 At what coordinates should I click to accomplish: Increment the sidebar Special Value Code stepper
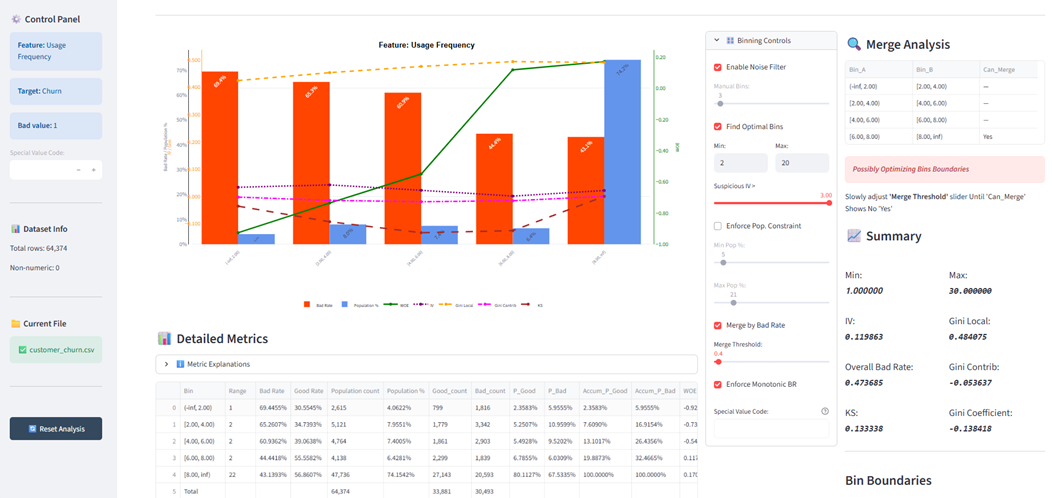coord(94,170)
